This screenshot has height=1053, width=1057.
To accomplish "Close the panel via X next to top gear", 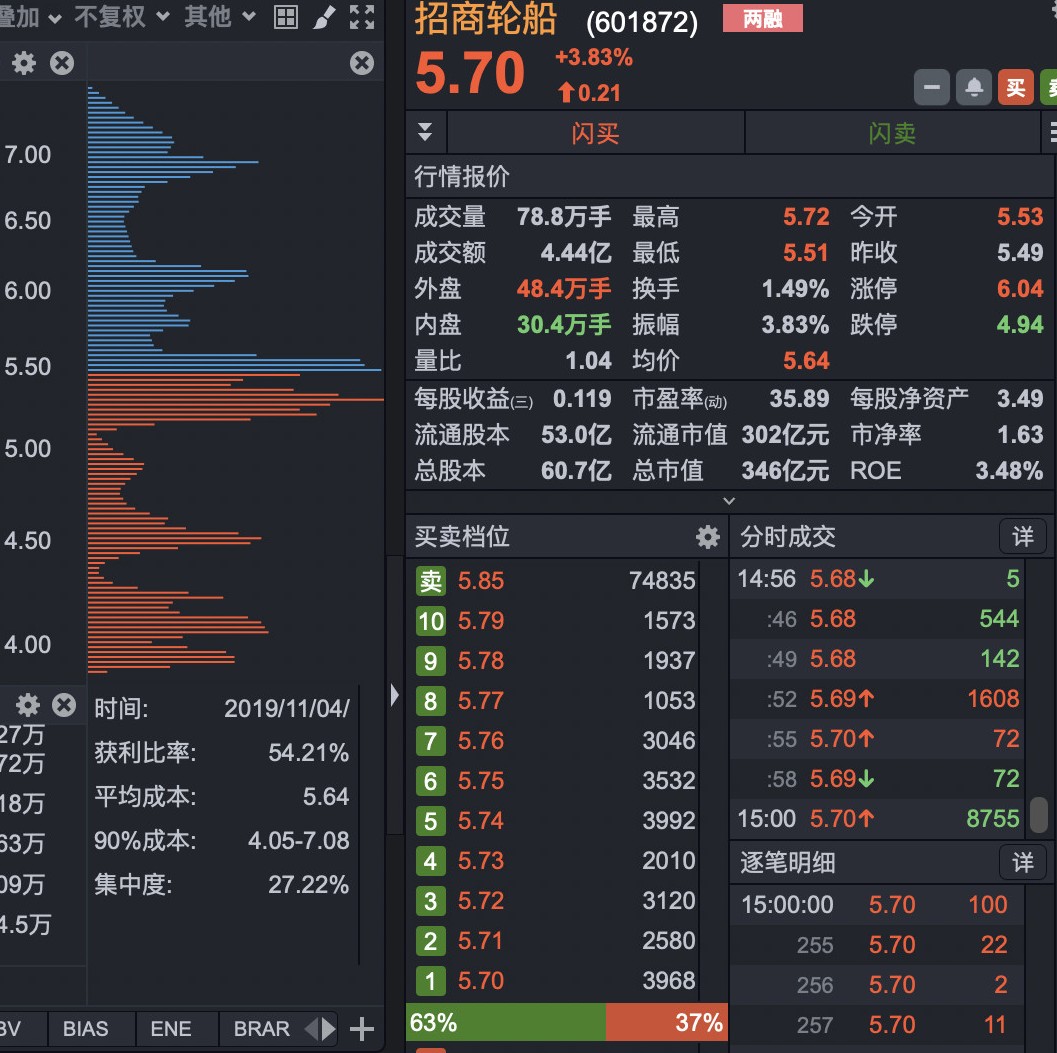I will click(x=62, y=63).
